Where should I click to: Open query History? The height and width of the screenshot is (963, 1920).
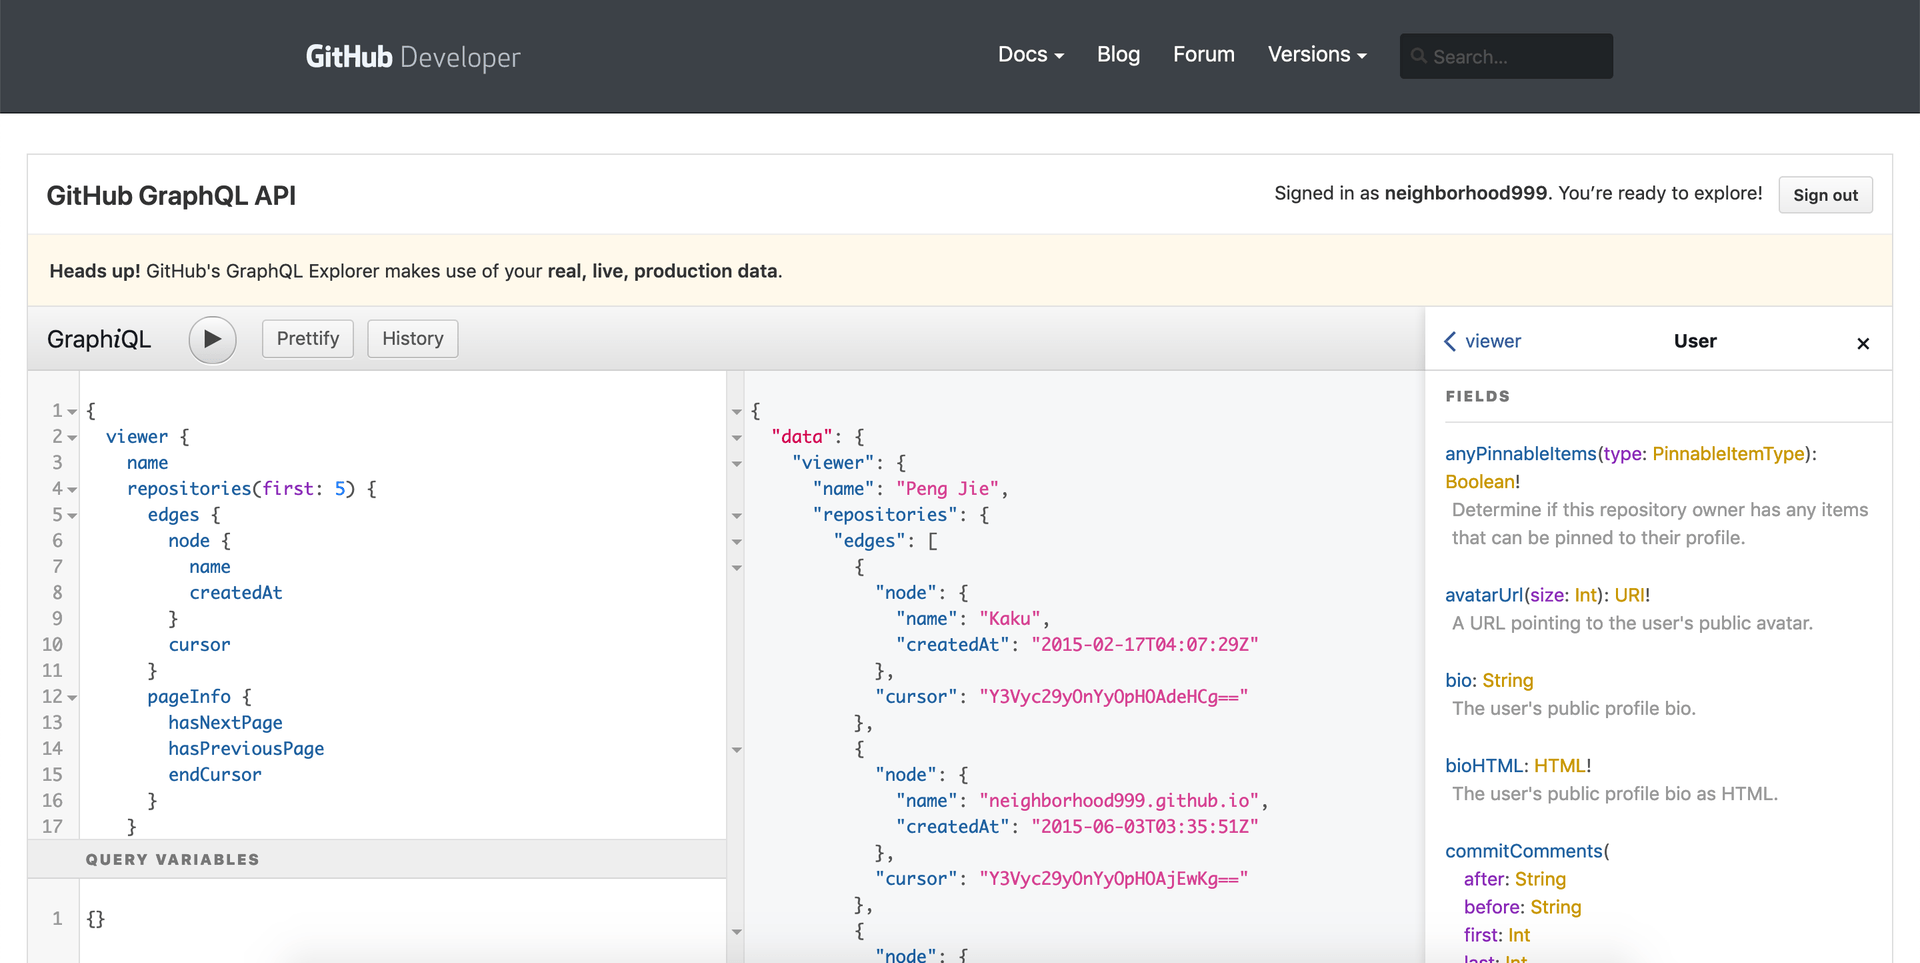413,339
